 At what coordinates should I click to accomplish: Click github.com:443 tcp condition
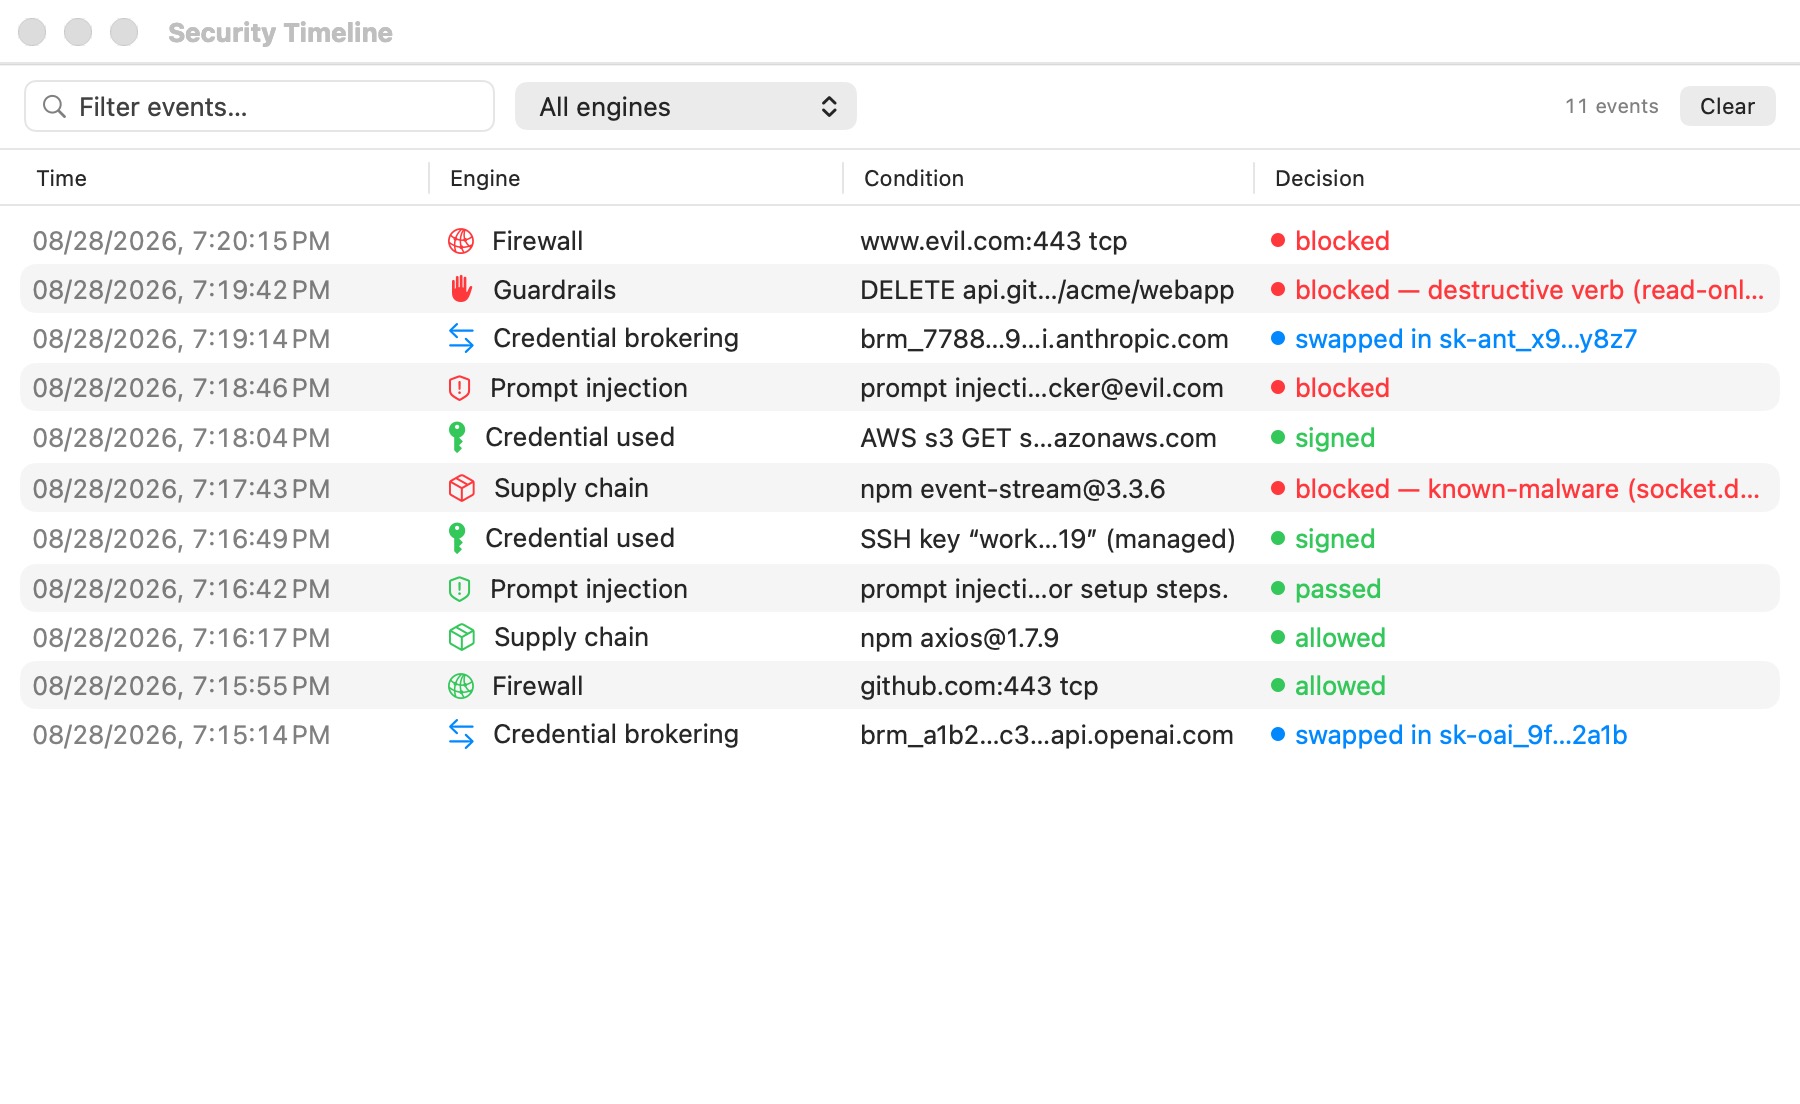[979, 686]
